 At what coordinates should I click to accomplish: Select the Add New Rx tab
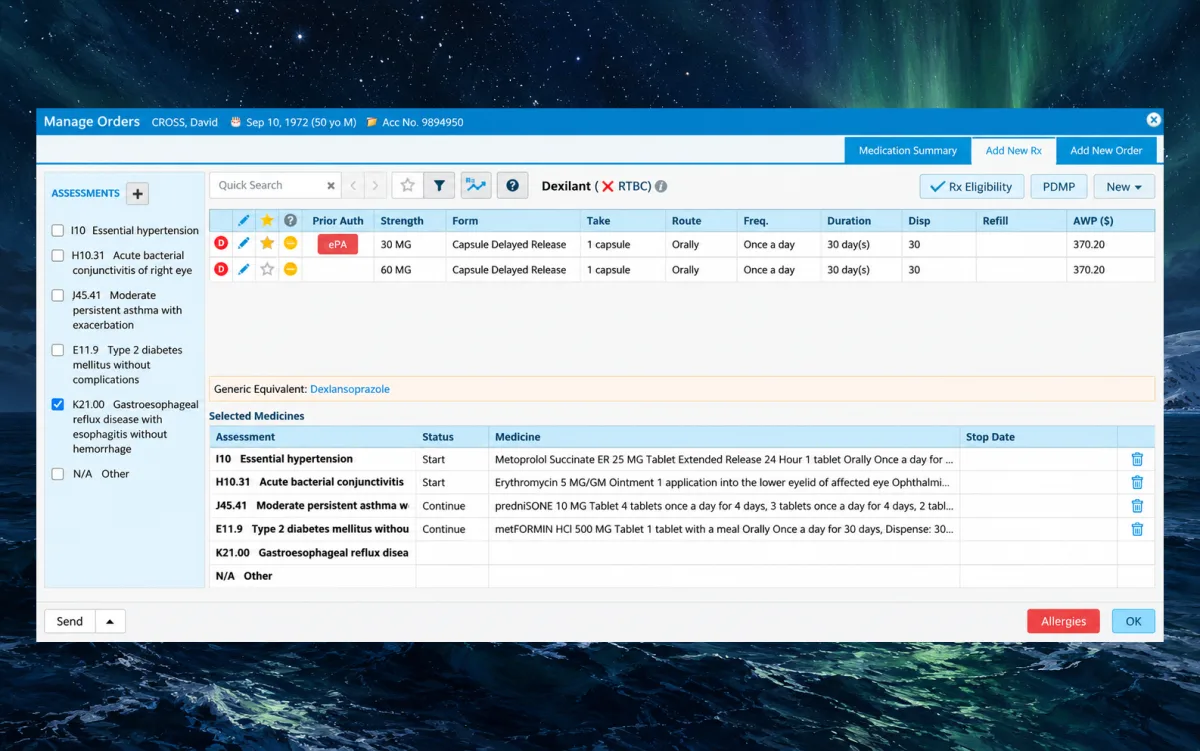tap(1014, 151)
